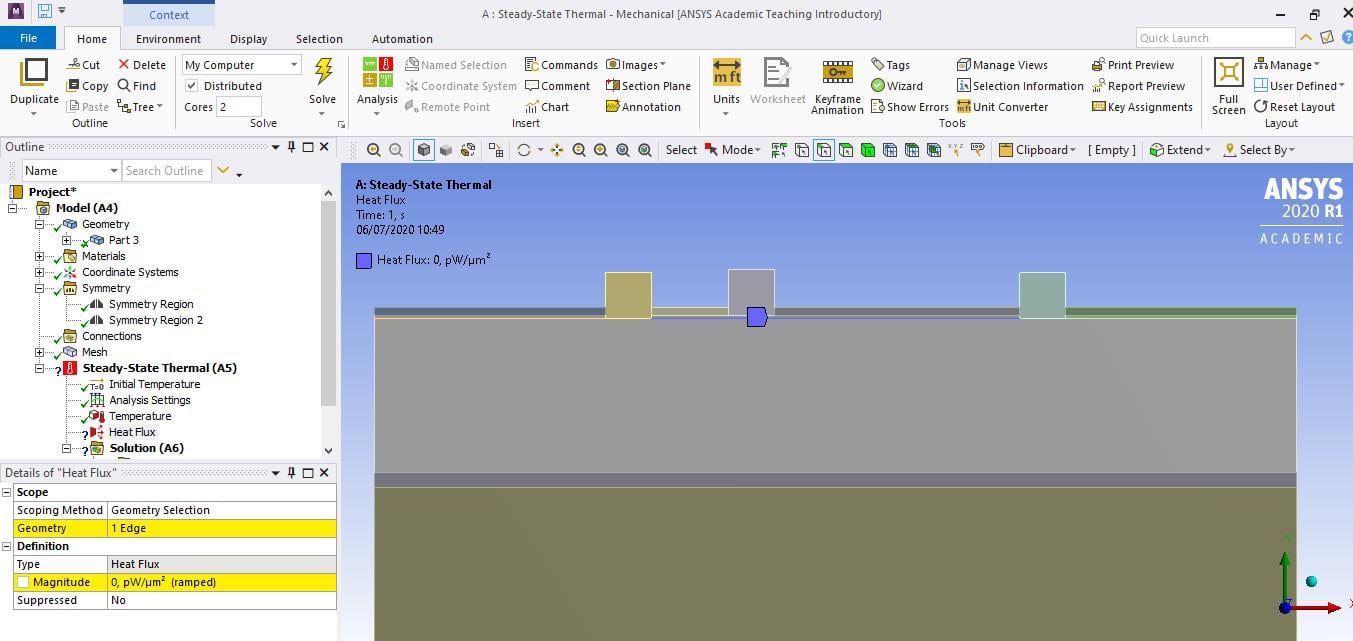
Task: Click in the Cores number field
Action: [239, 107]
